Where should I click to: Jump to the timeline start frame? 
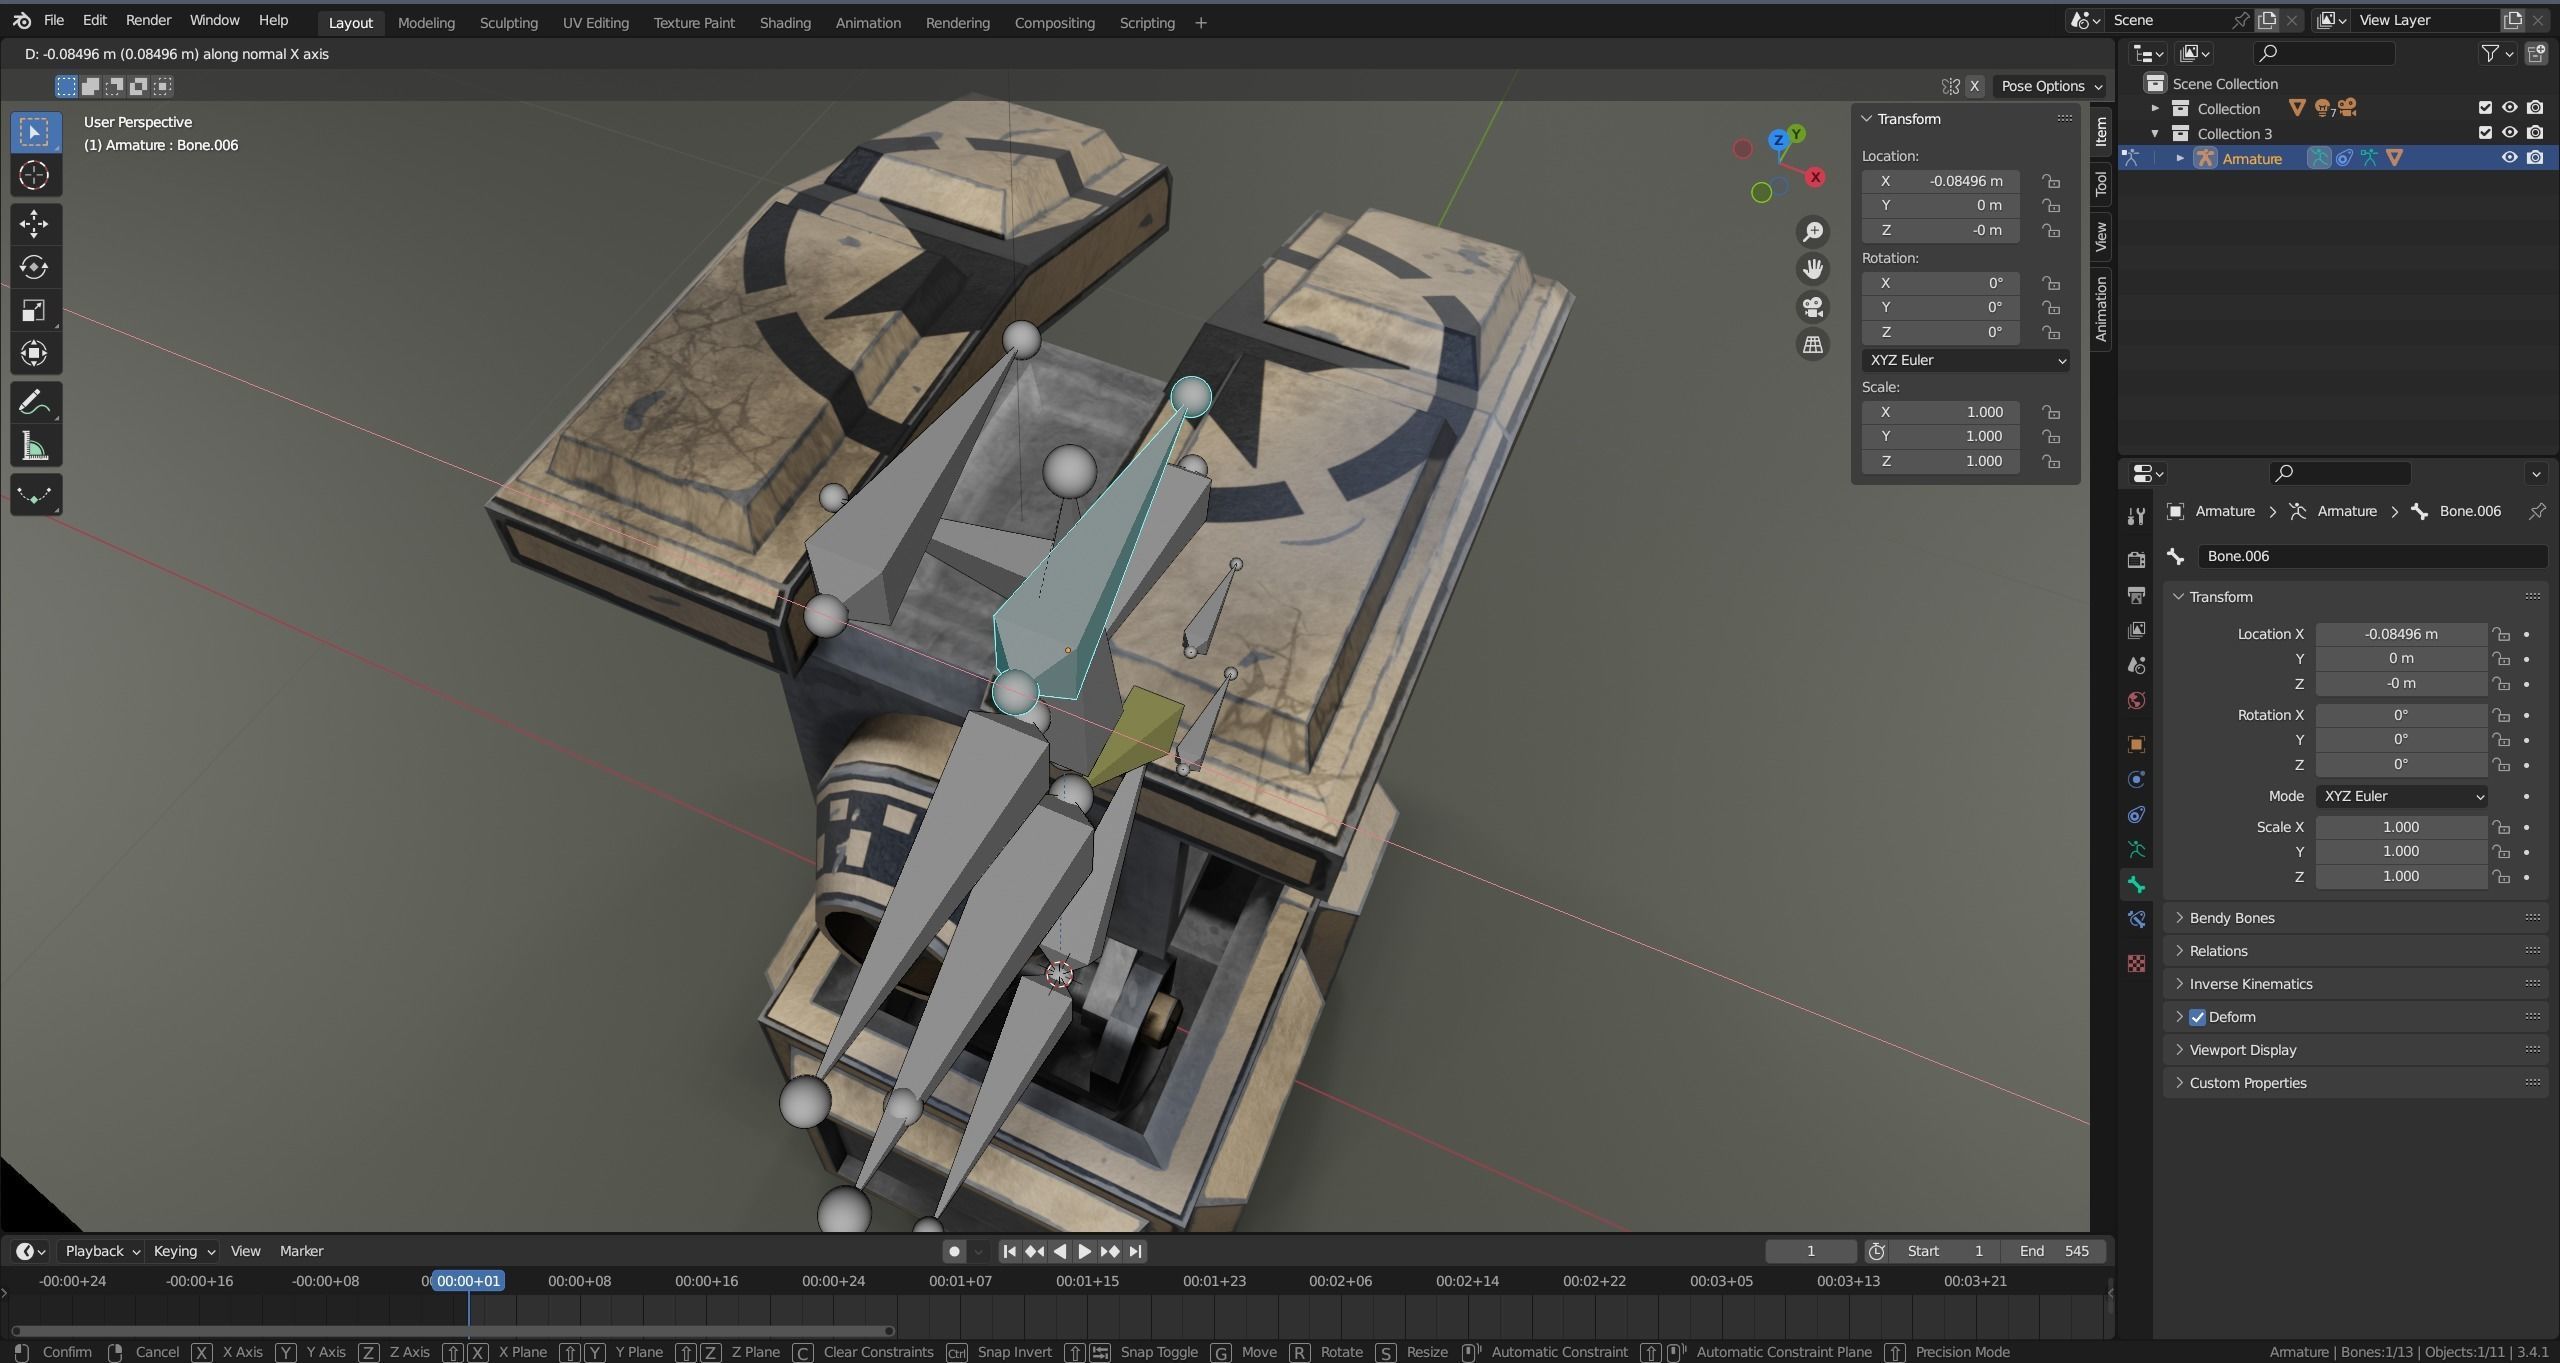click(1010, 1251)
